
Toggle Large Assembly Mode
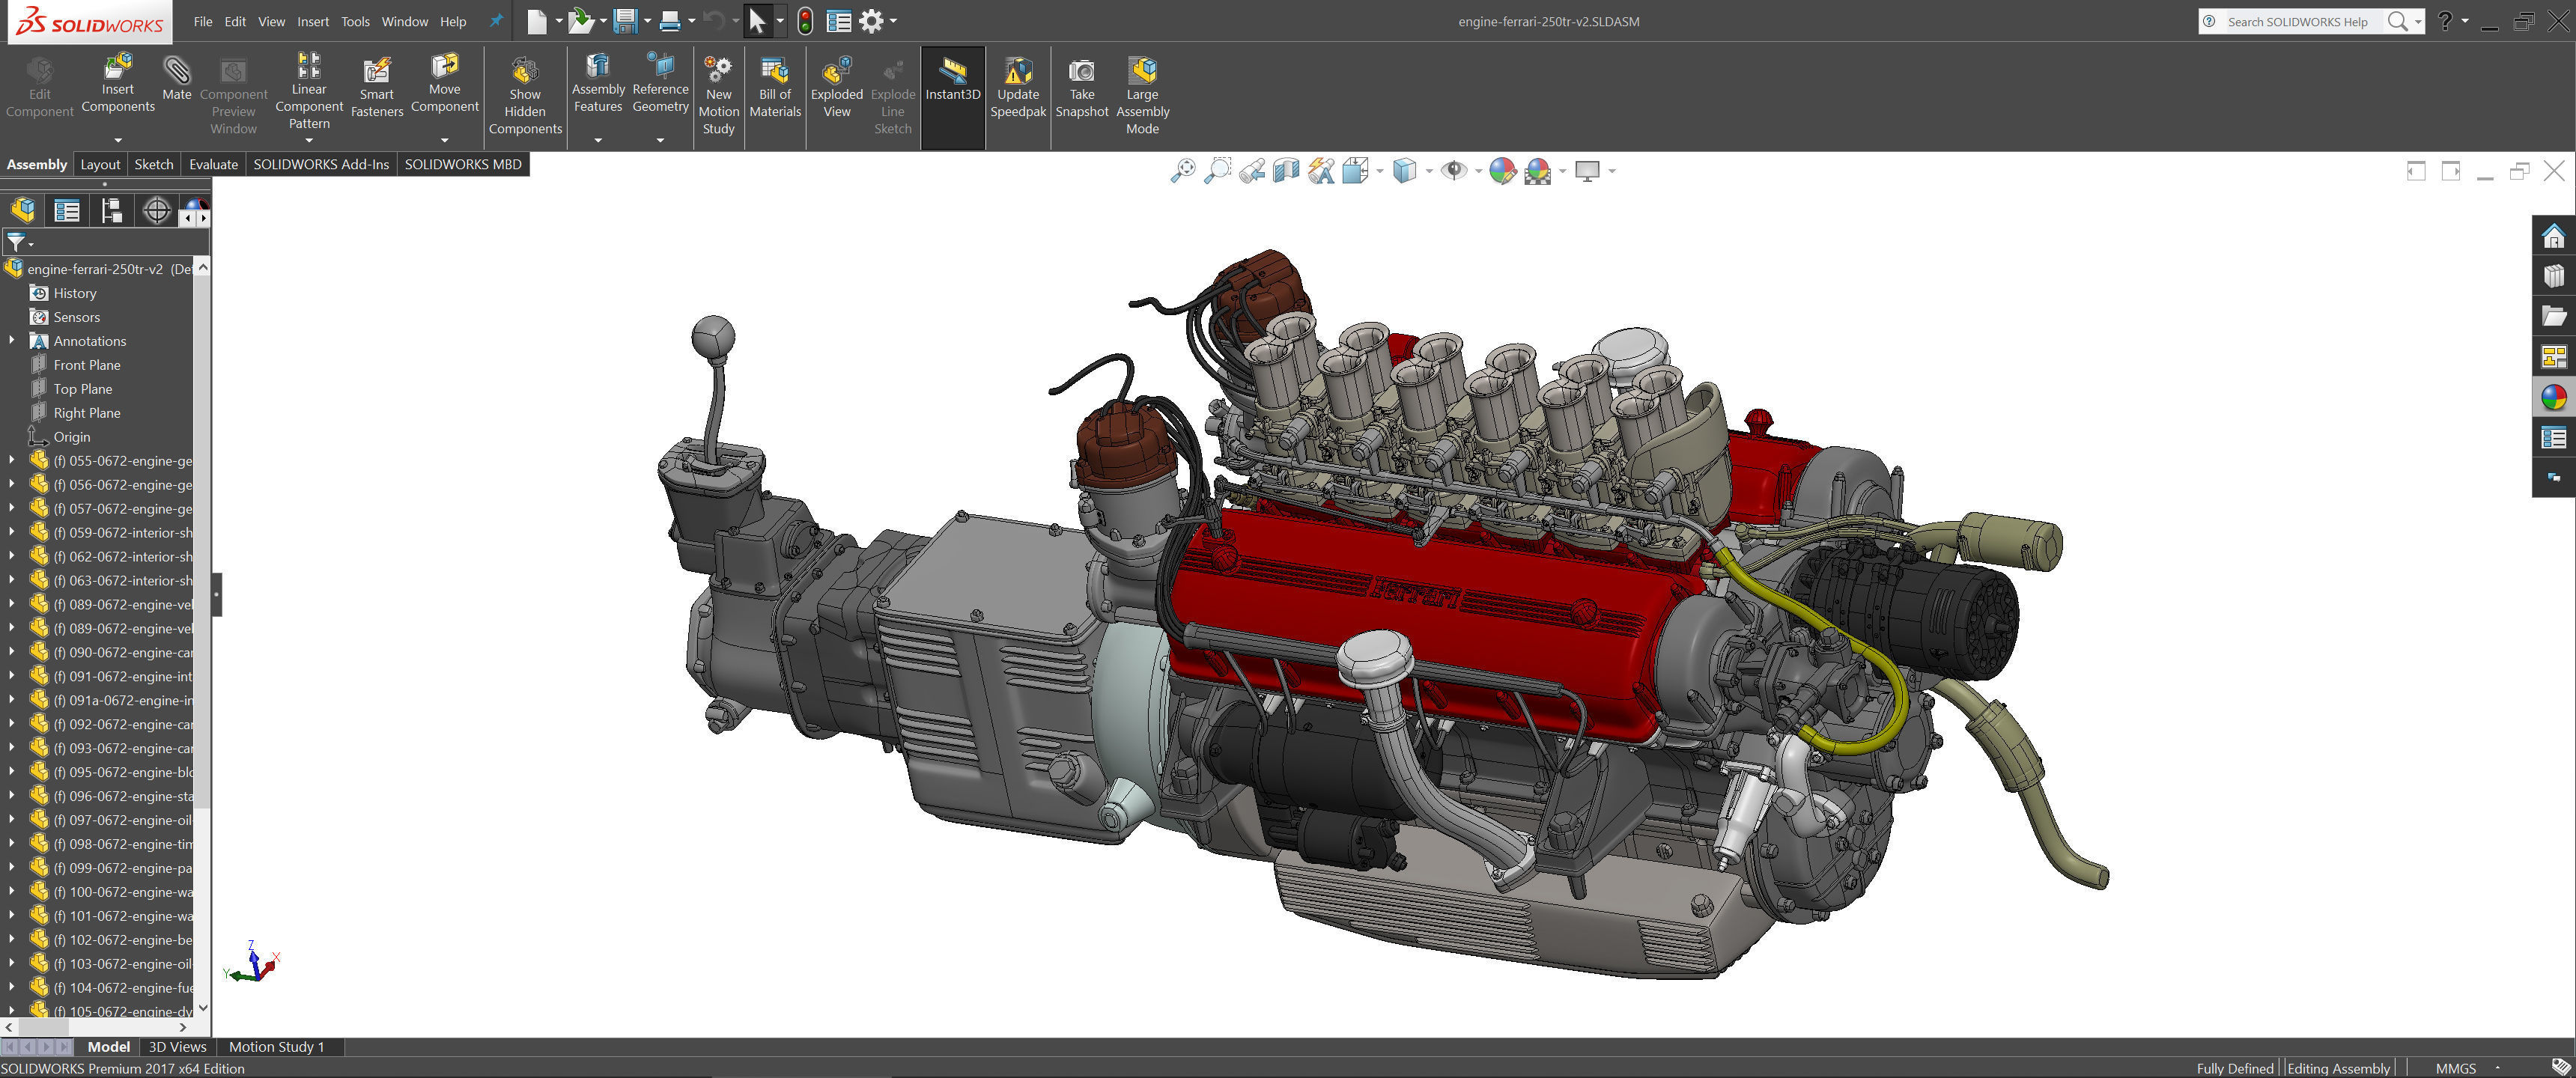[x=1142, y=72]
